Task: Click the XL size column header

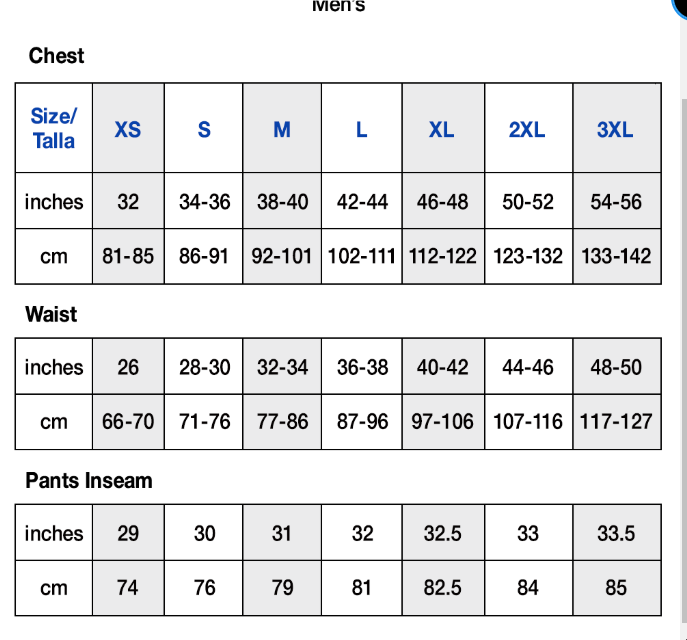Action: pyautogui.click(x=442, y=129)
